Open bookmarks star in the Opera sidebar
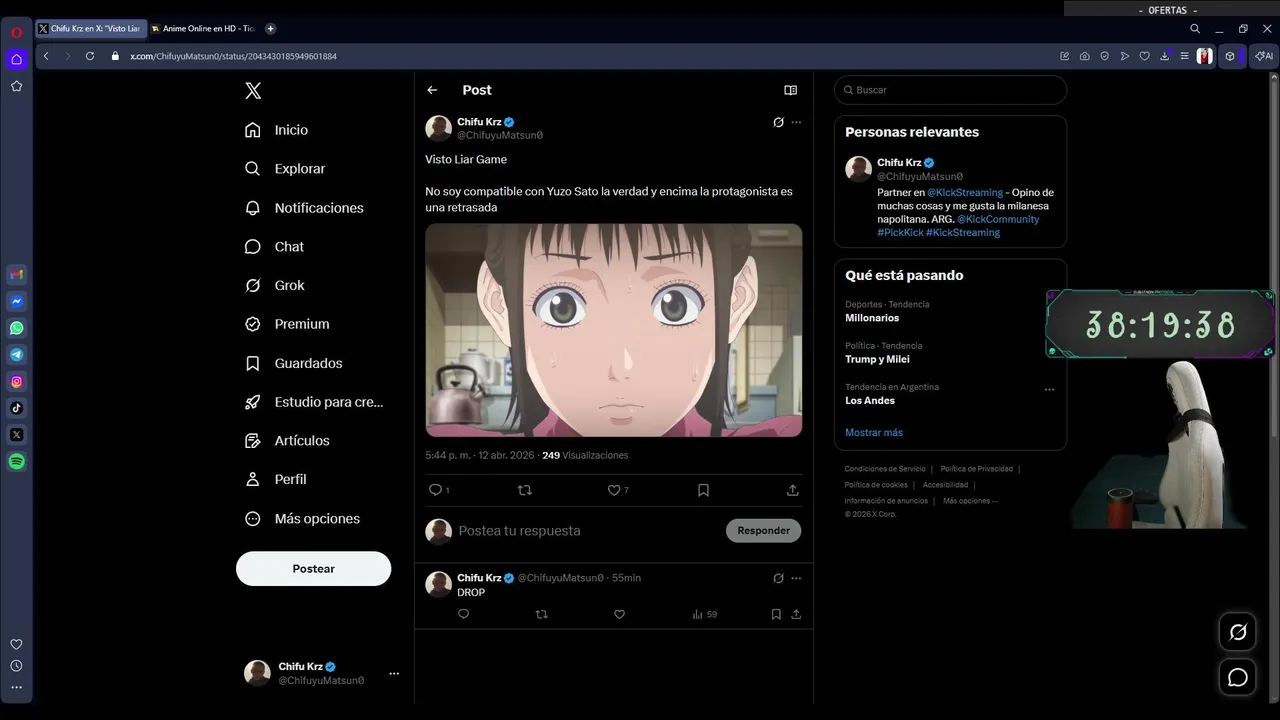1280x720 pixels. [16, 86]
